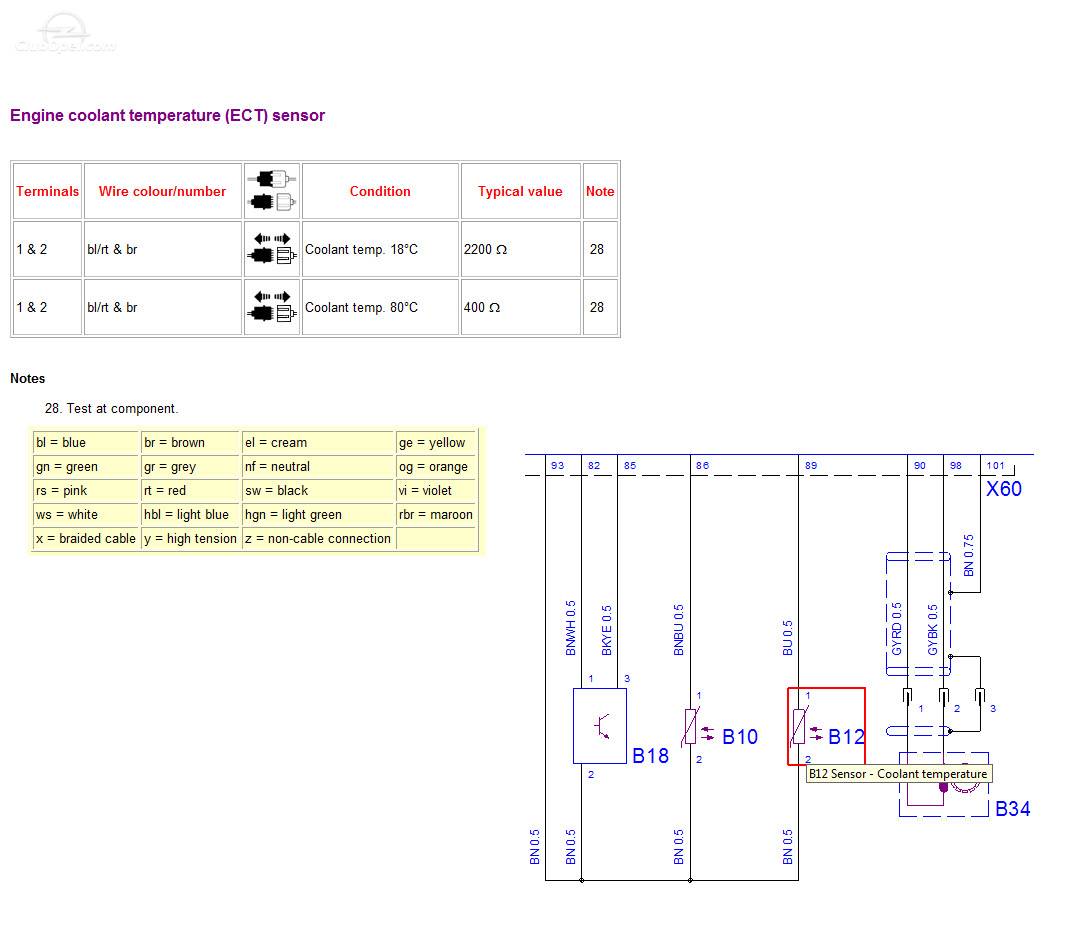Click the 'BU 0.5' wire label
This screenshot has height=941, width=1079.
(x=788, y=637)
